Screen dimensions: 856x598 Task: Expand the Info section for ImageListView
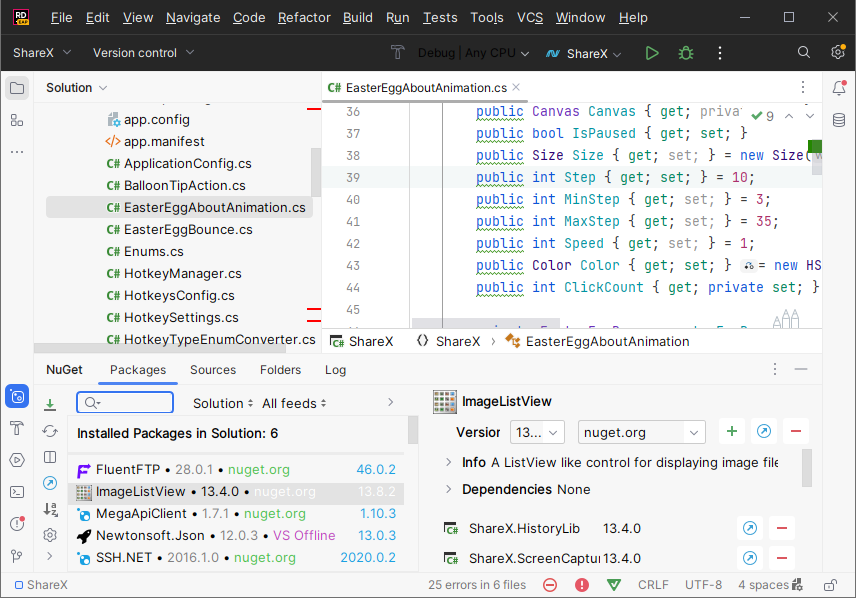coord(449,463)
